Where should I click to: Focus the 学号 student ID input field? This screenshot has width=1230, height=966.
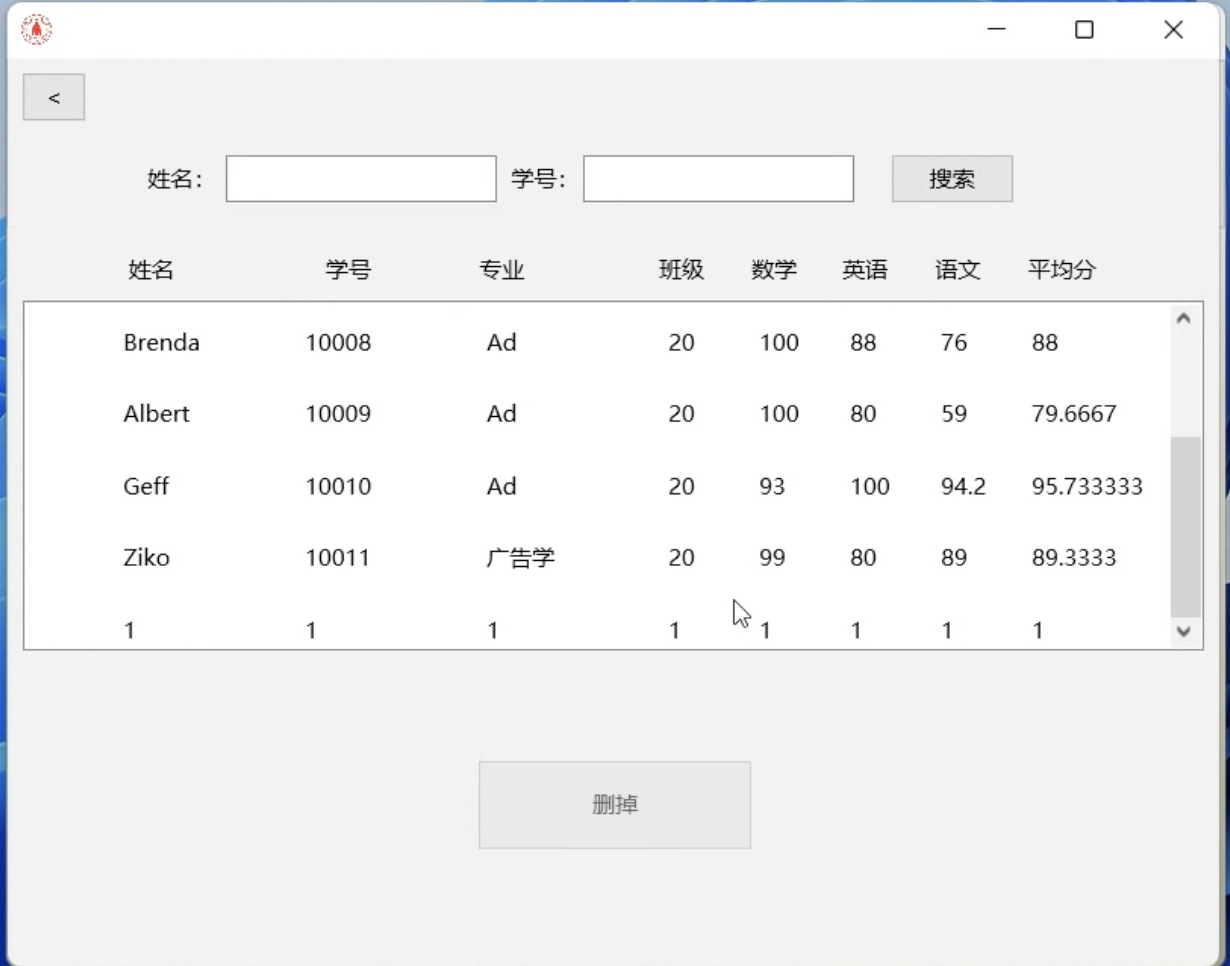[718, 179]
